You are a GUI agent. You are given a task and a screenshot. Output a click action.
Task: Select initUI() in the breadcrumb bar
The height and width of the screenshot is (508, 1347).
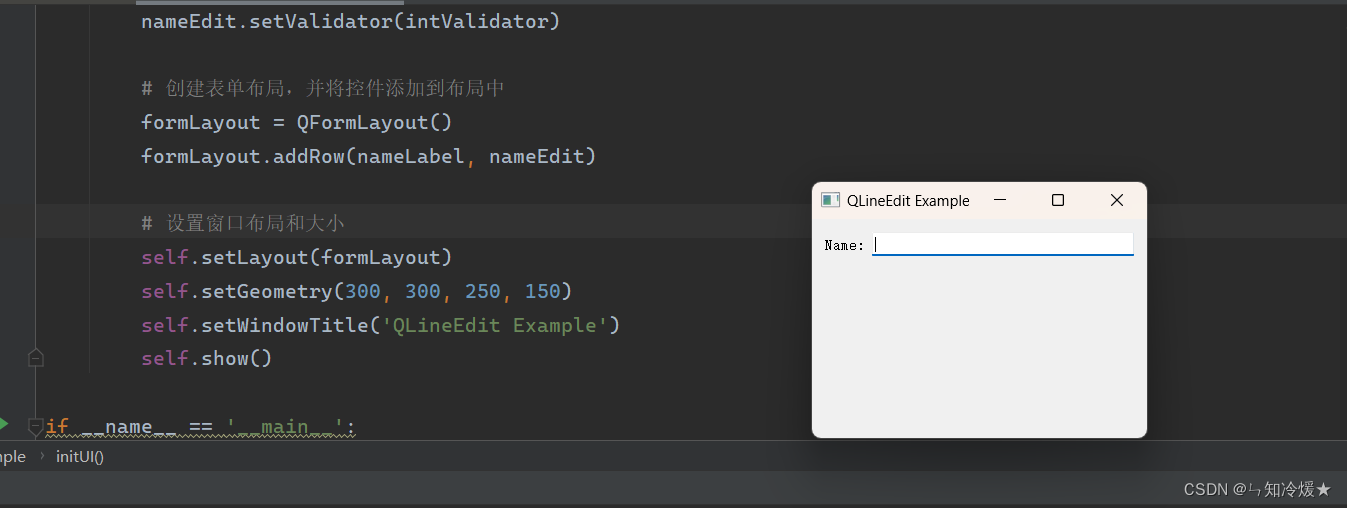pyautogui.click(x=80, y=457)
